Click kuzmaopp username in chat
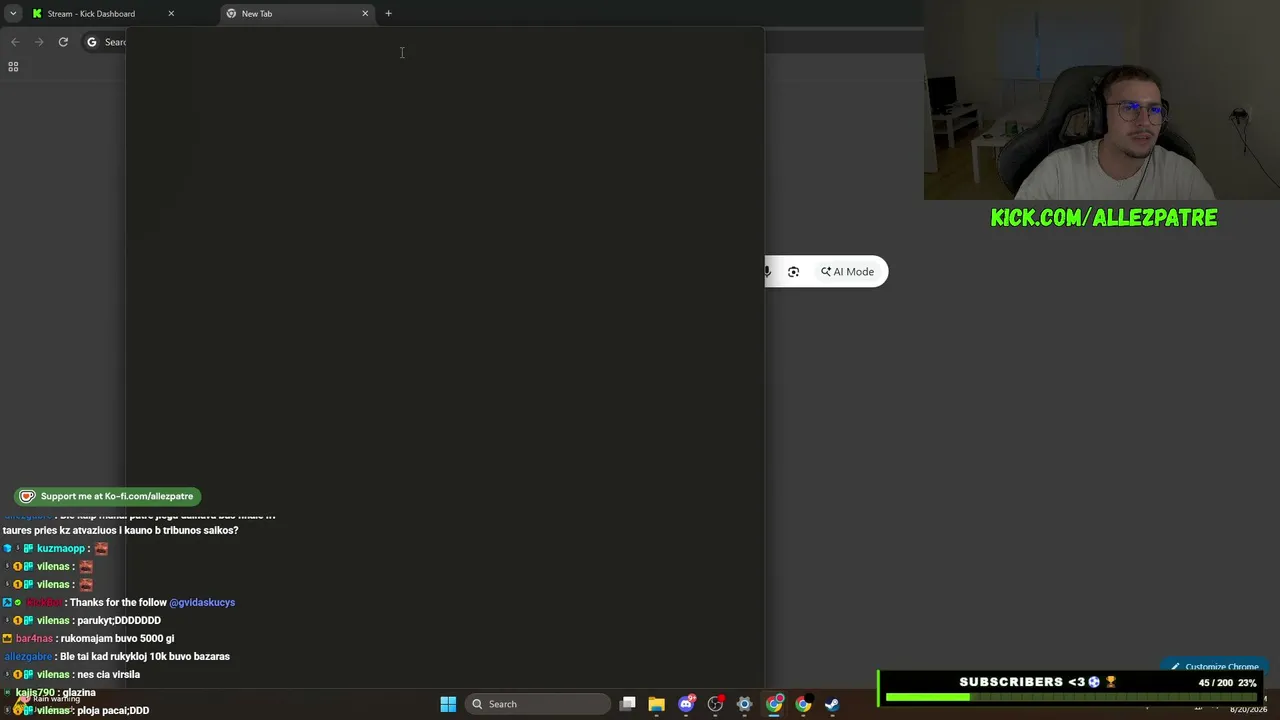The image size is (1280, 720). [x=61, y=548]
